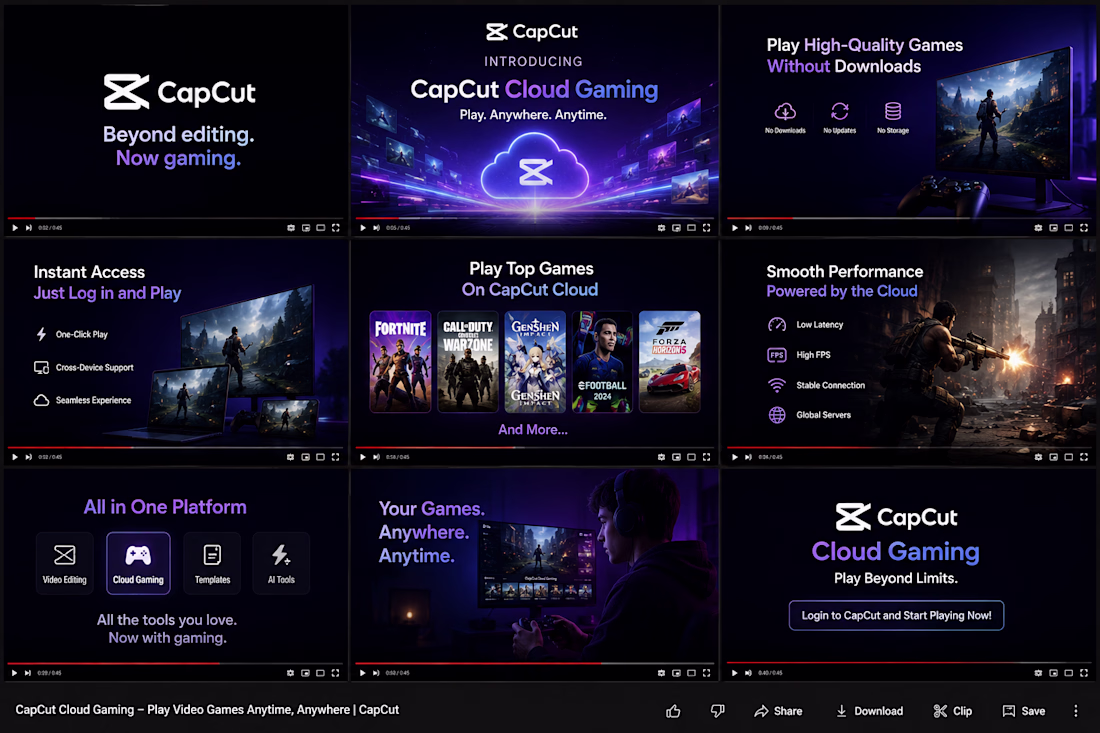Select the Fortnite game cover
This screenshot has width=1100, height=733.
(400, 361)
